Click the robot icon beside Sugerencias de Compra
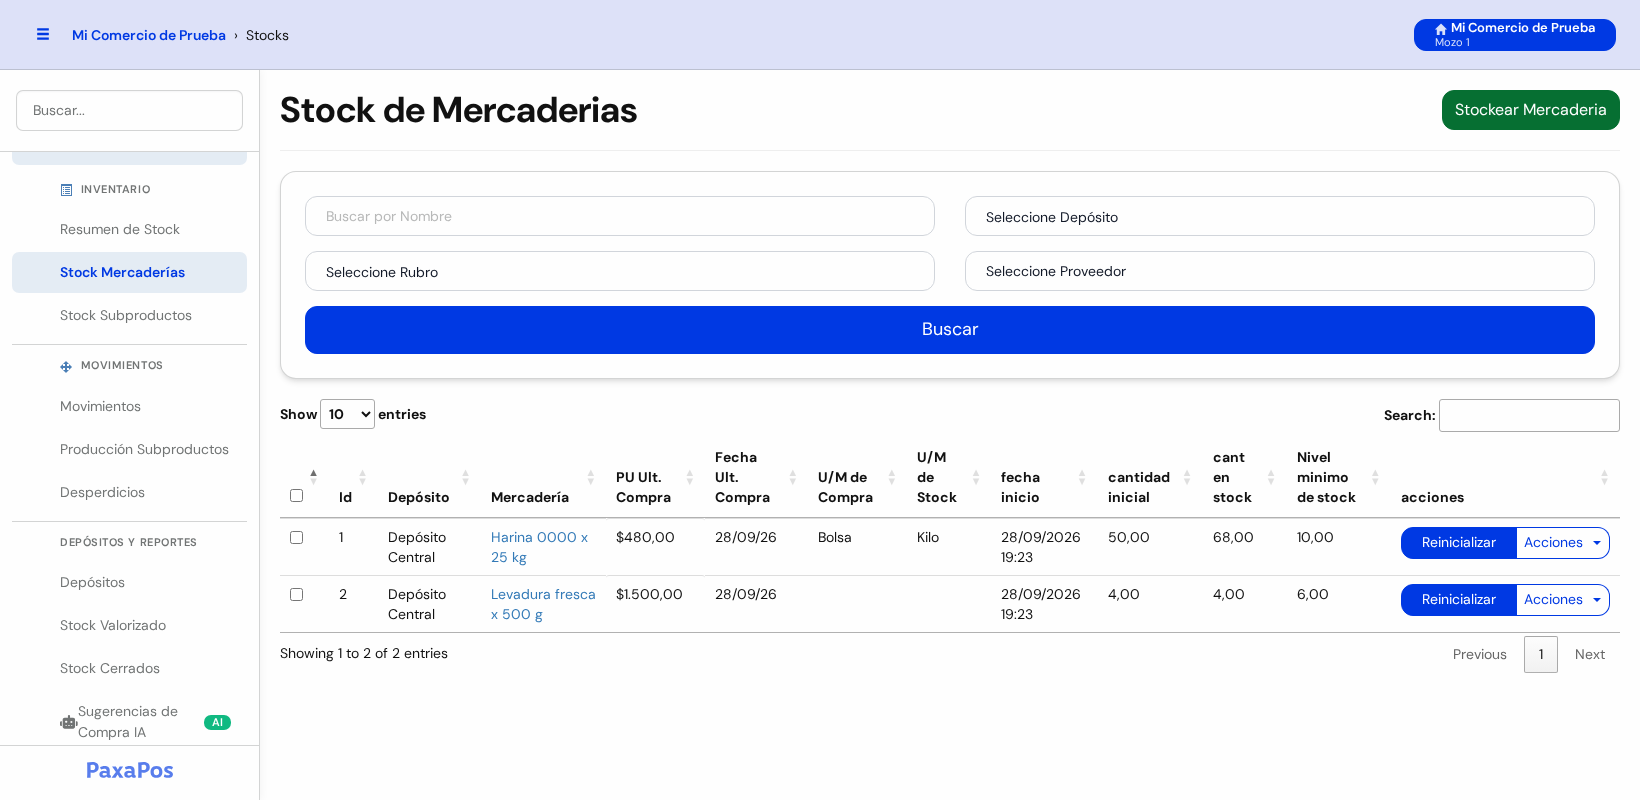Screen dimensions: 1640x800 click(68, 722)
